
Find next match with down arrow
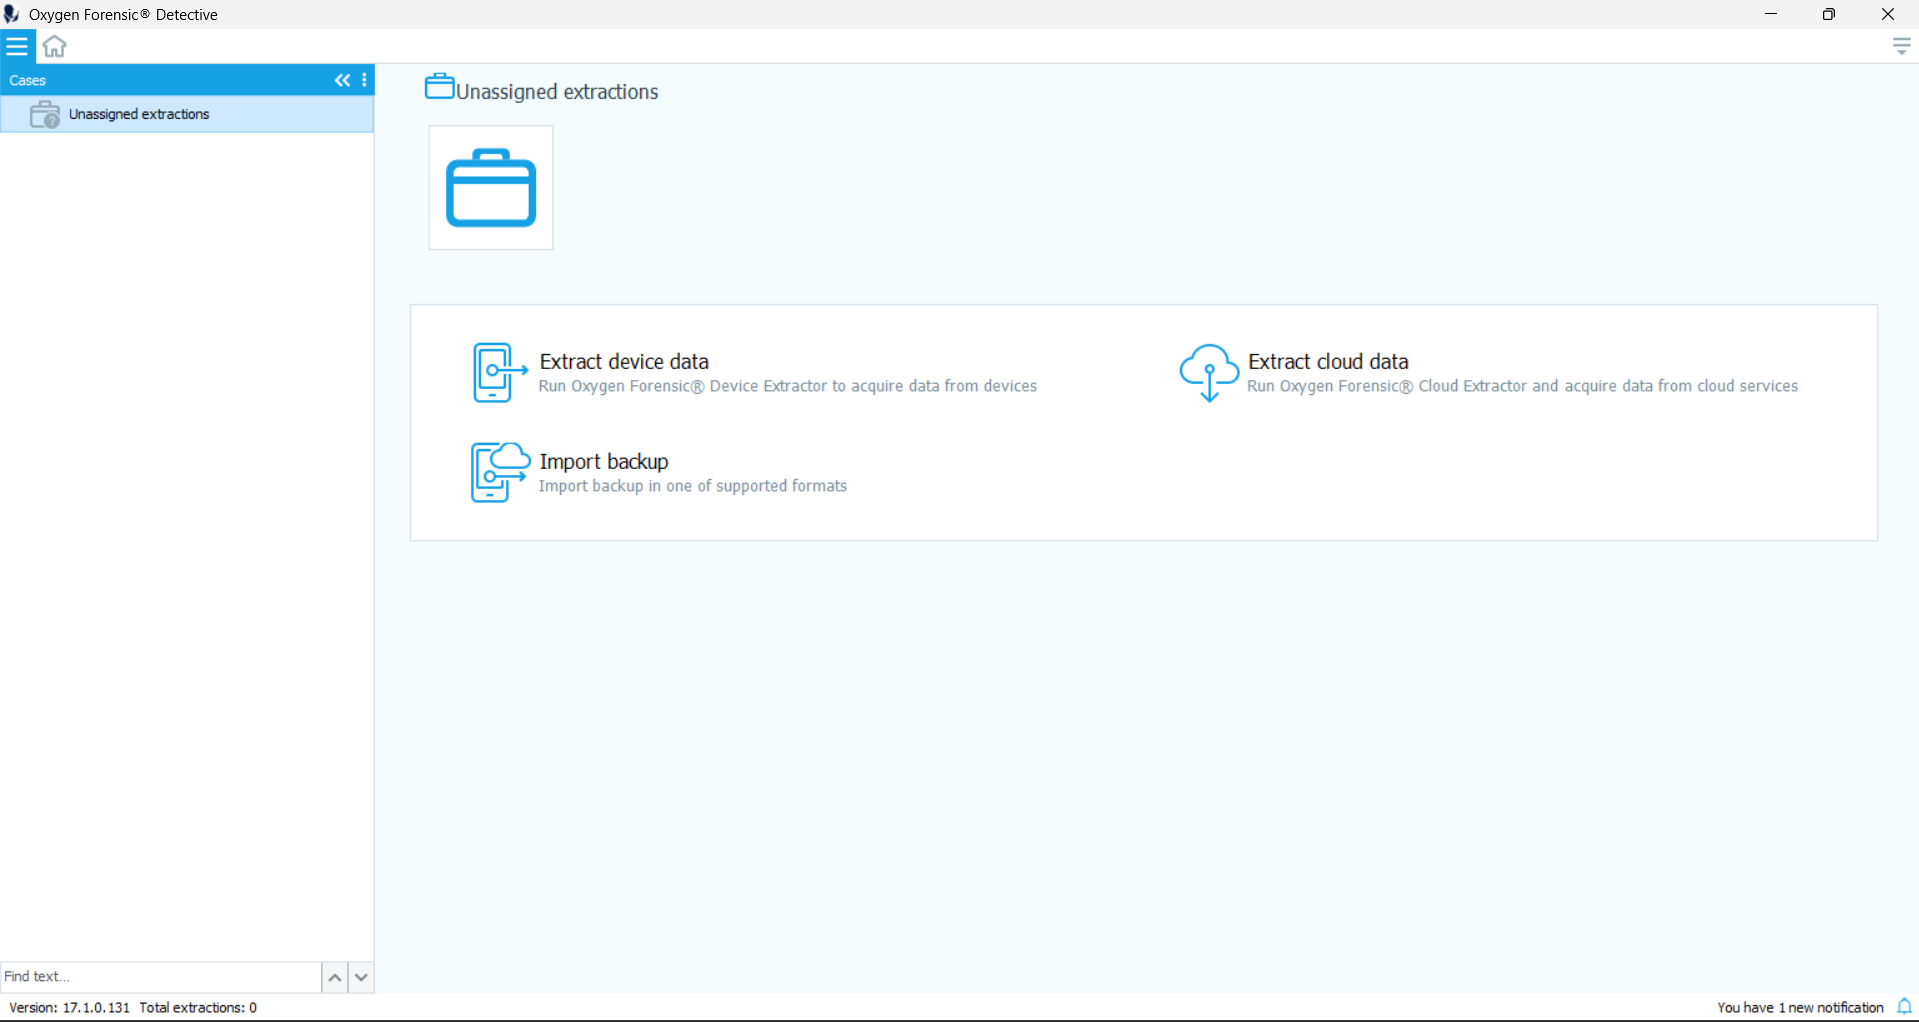[361, 977]
